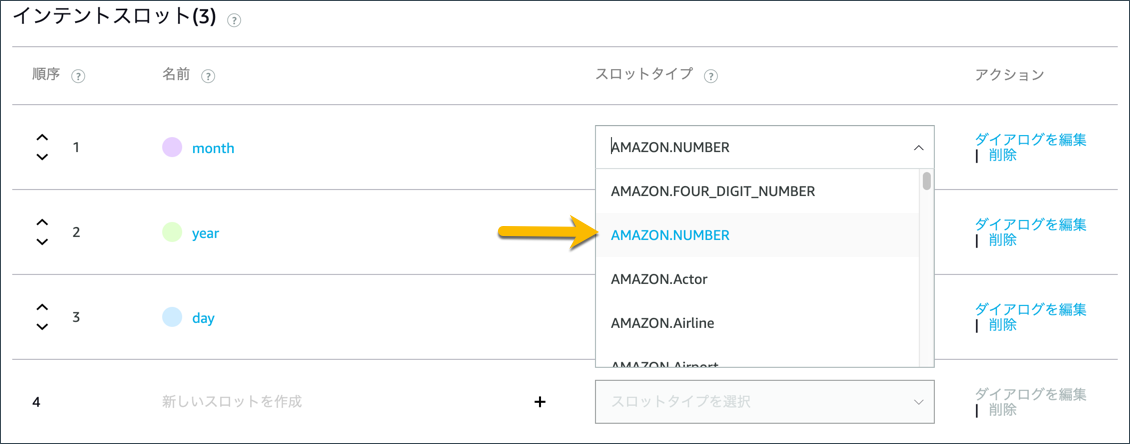Click help icon next to インテントスロット heading
This screenshot has height=444, width=1130.
point(234,21)
